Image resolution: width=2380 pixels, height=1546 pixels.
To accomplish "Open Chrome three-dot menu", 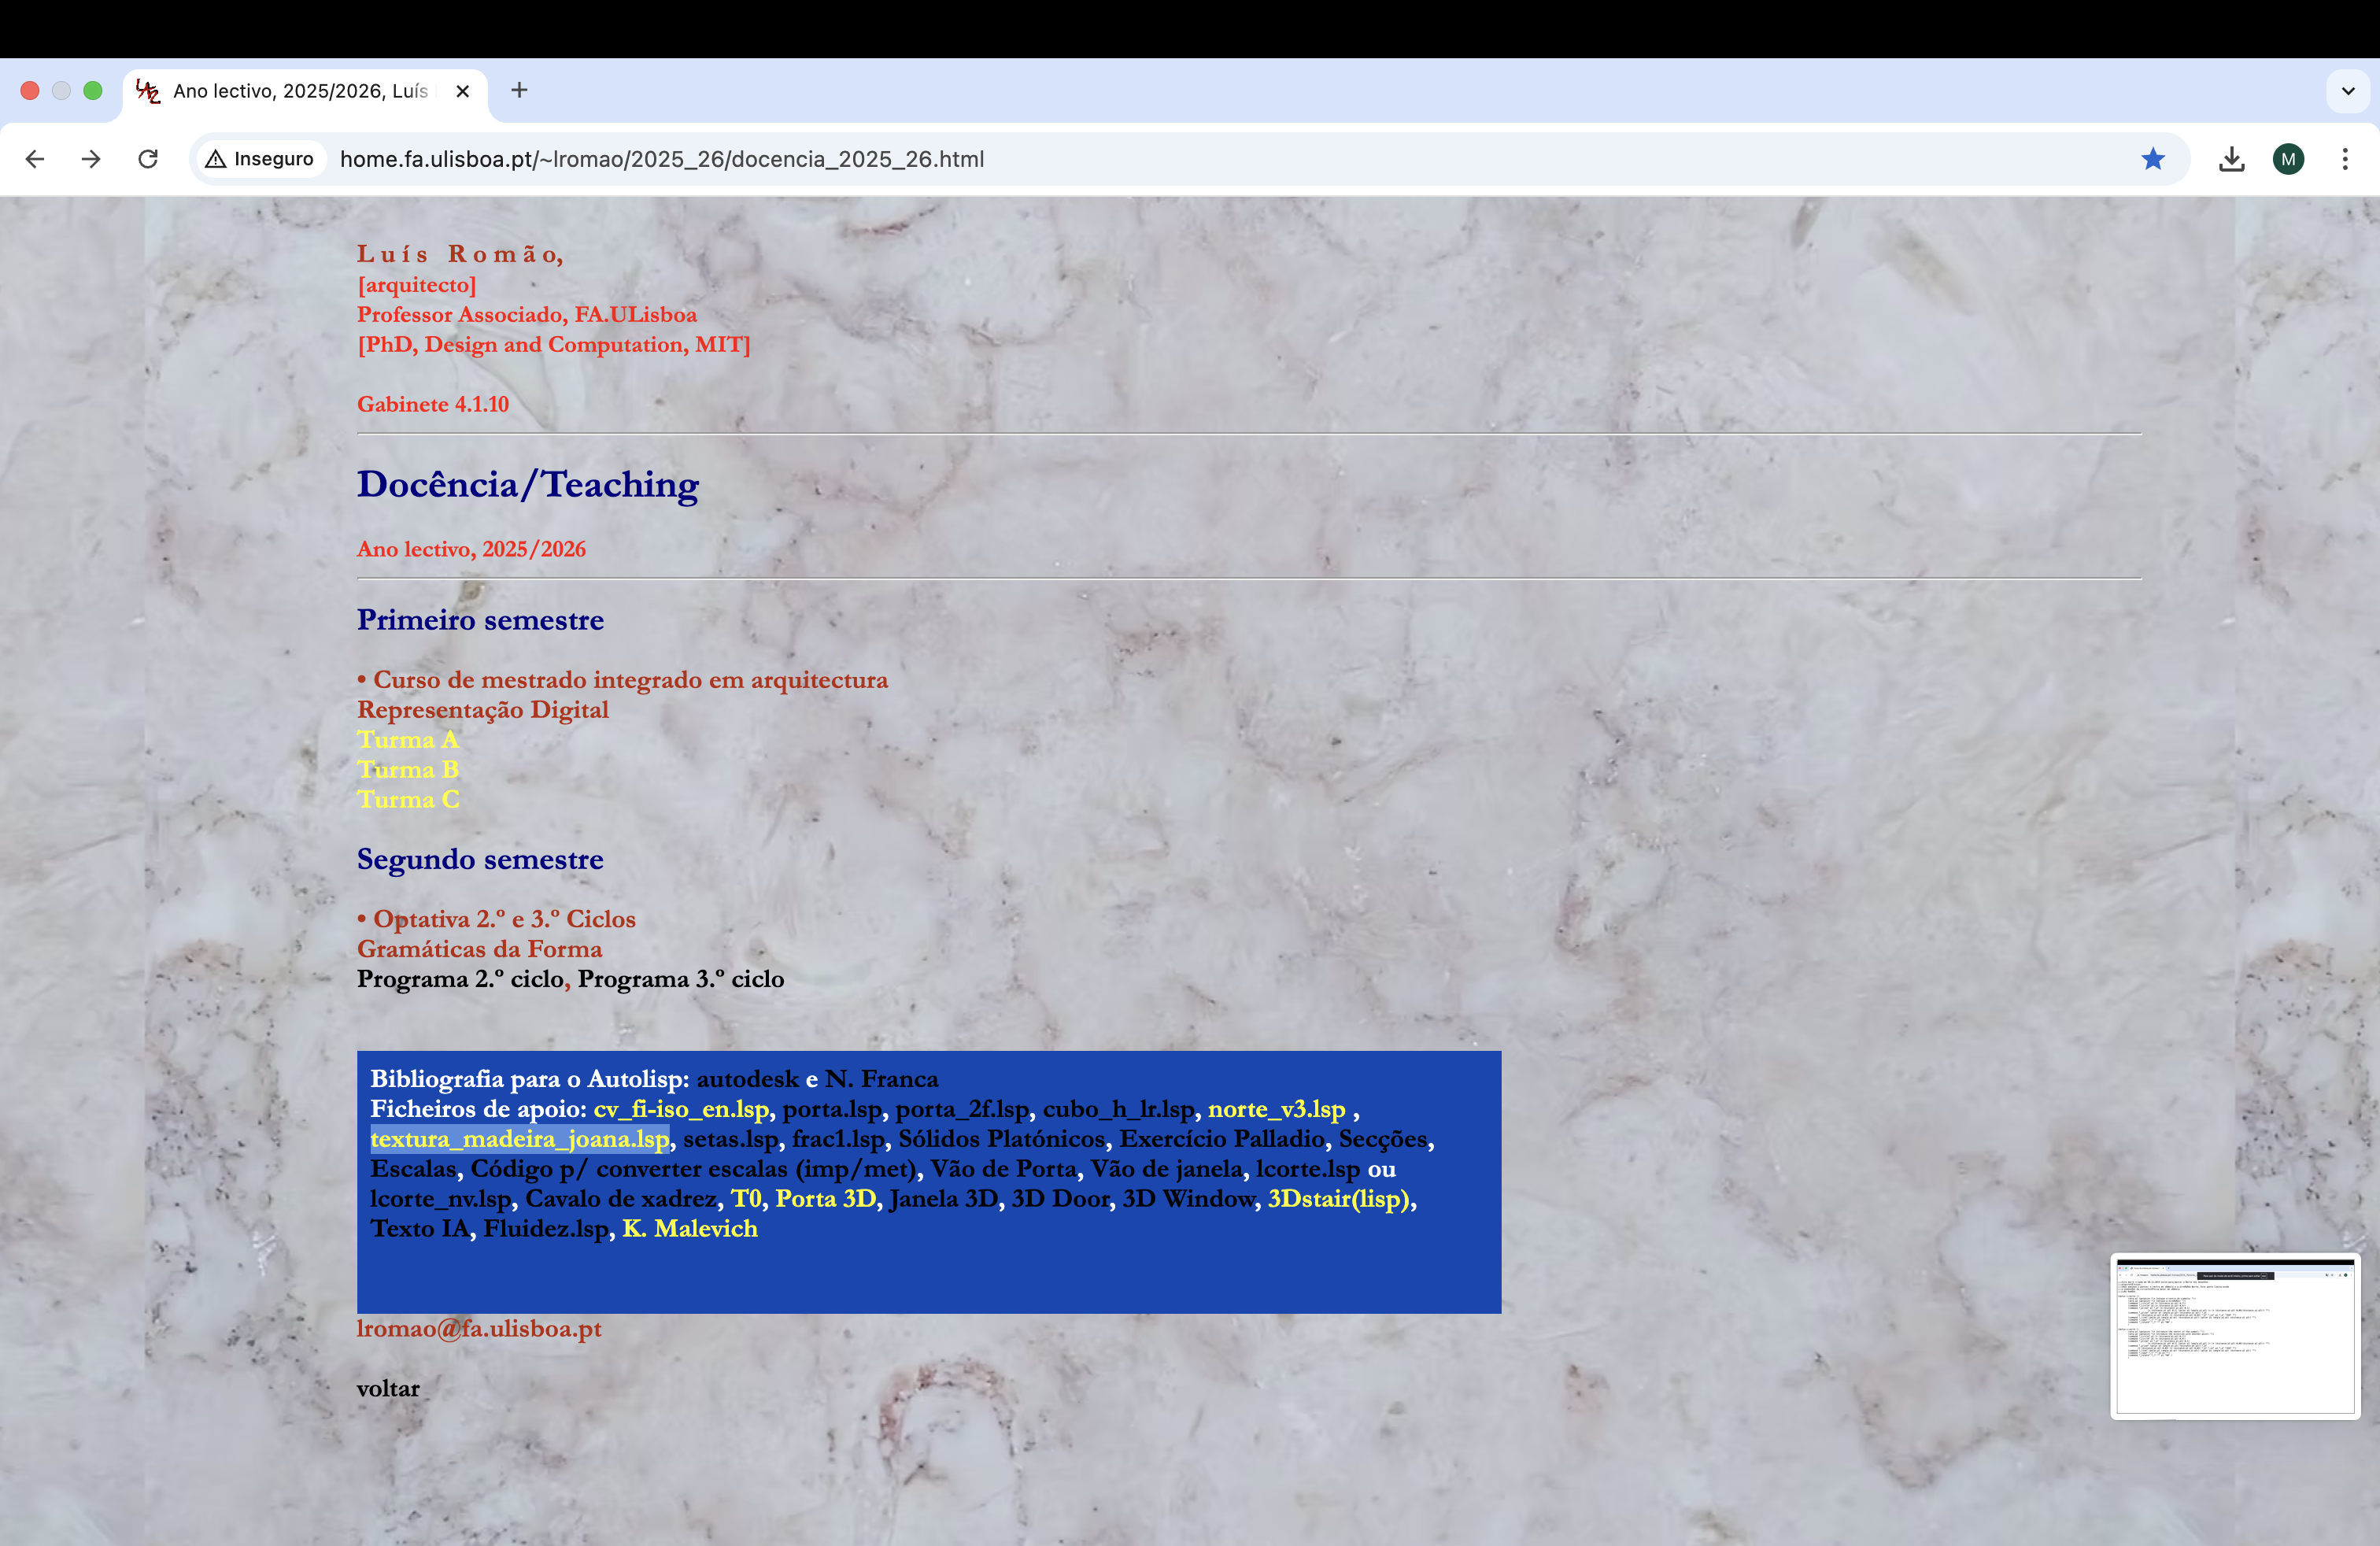I will click(x=2345, y=159).
